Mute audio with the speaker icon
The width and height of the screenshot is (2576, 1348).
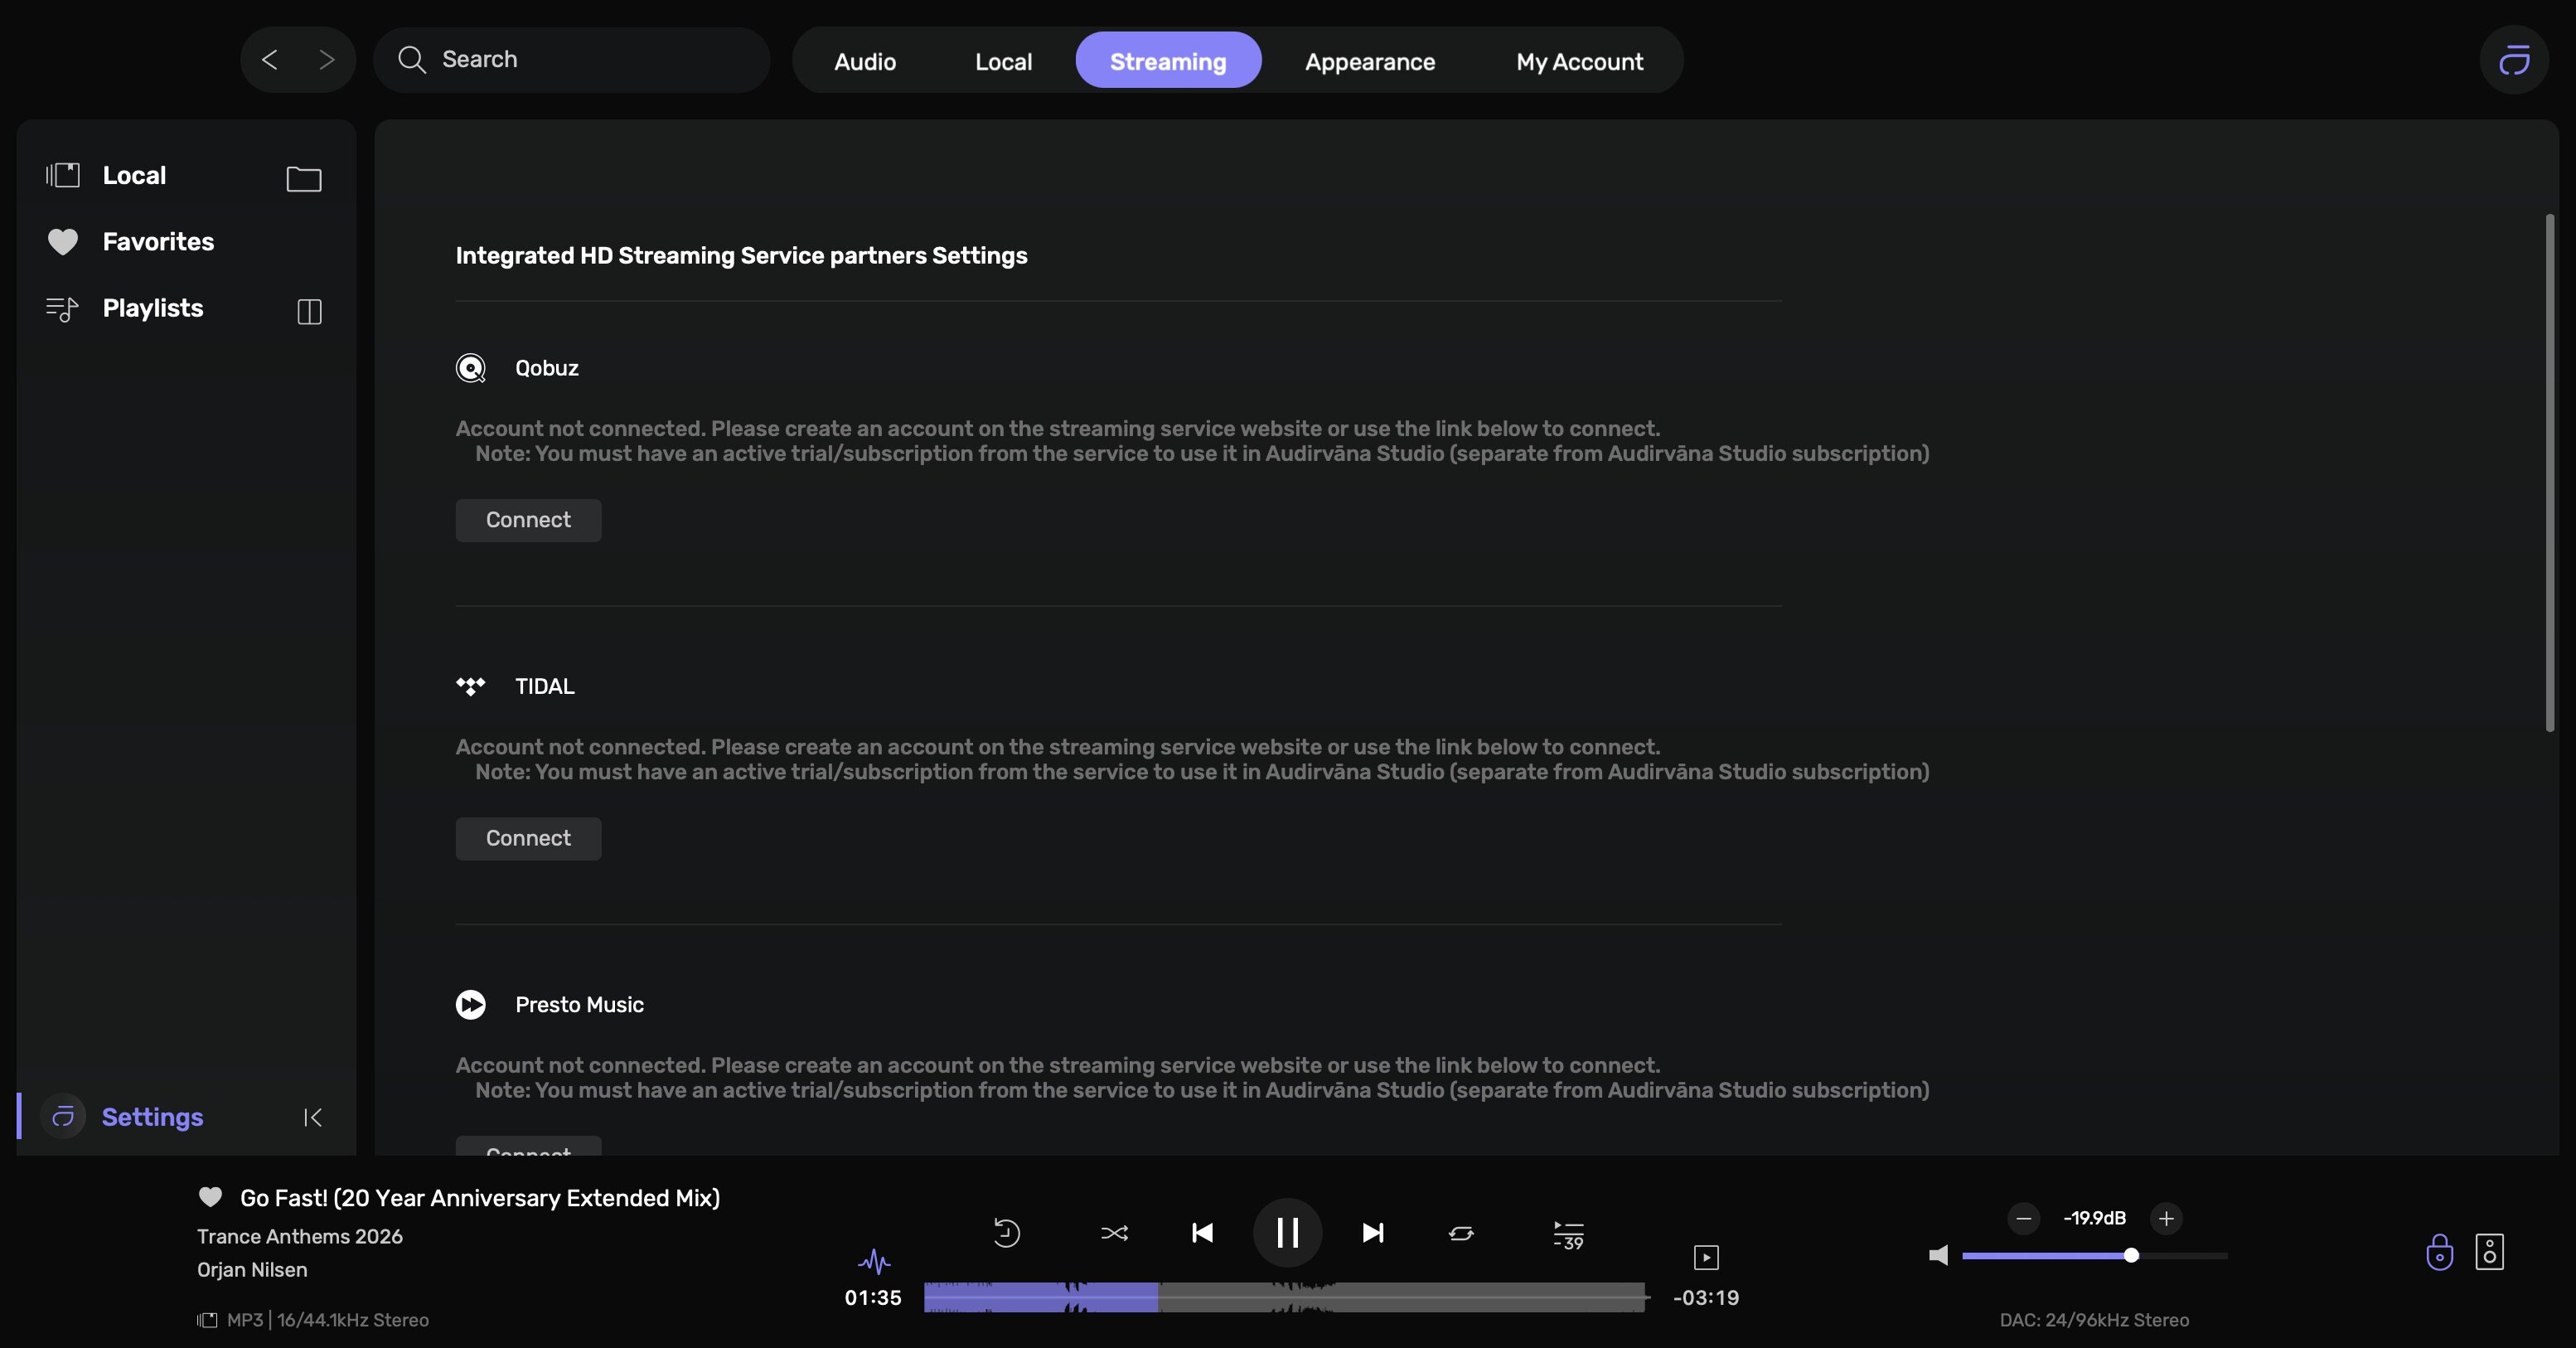(1938, 1255)
